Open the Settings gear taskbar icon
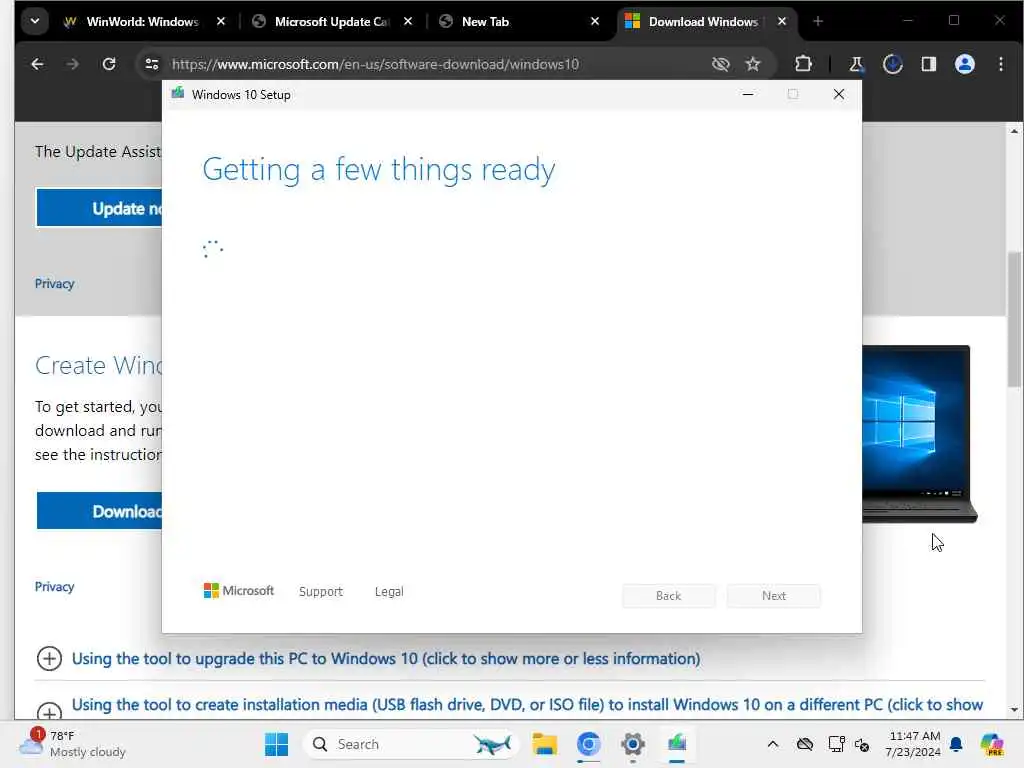Image resolution: width=1024 pixels, height=768 pixels. pos(633,744)
